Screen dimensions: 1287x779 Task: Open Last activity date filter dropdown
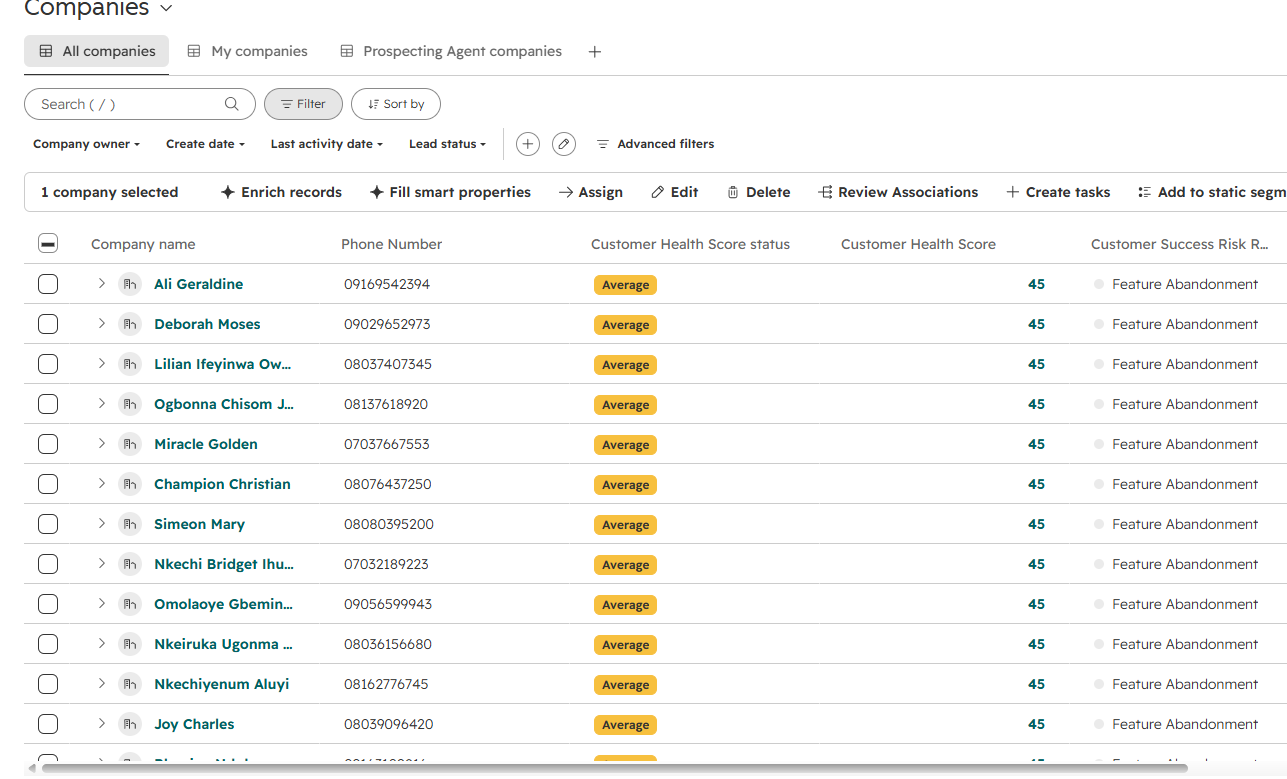pos(327,144)
